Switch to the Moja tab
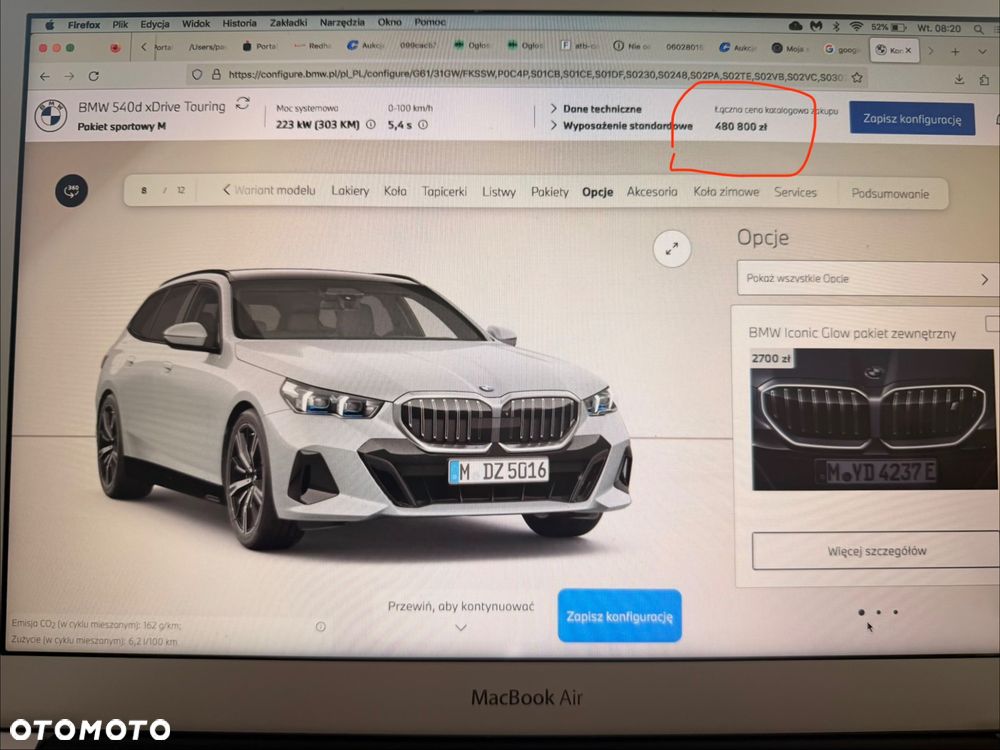 click(789, 48)
